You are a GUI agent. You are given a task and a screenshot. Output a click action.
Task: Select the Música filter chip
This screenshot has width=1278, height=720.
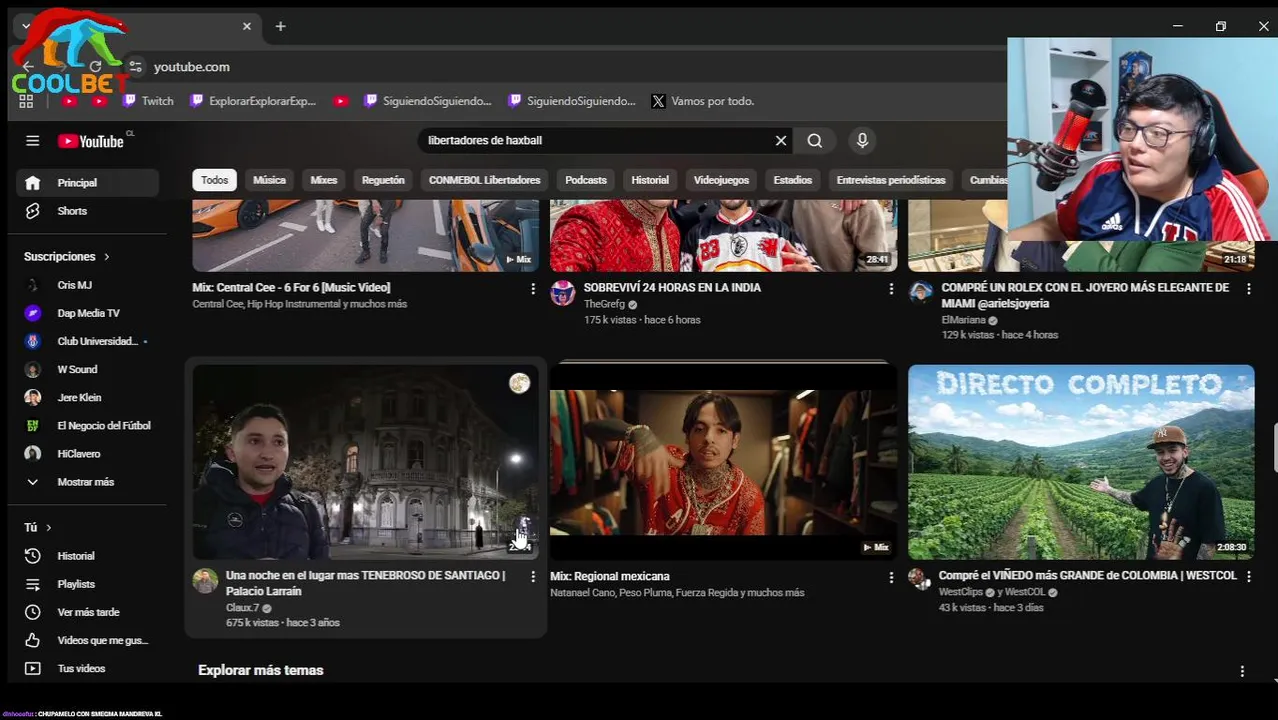point(269,180)
